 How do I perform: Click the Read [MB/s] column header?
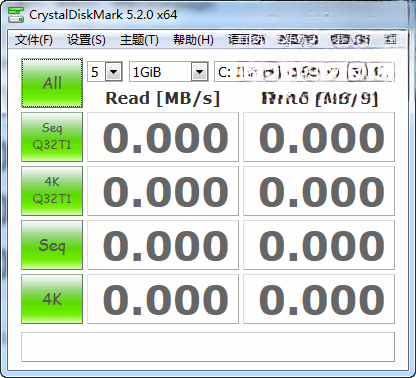click(163, 98)
